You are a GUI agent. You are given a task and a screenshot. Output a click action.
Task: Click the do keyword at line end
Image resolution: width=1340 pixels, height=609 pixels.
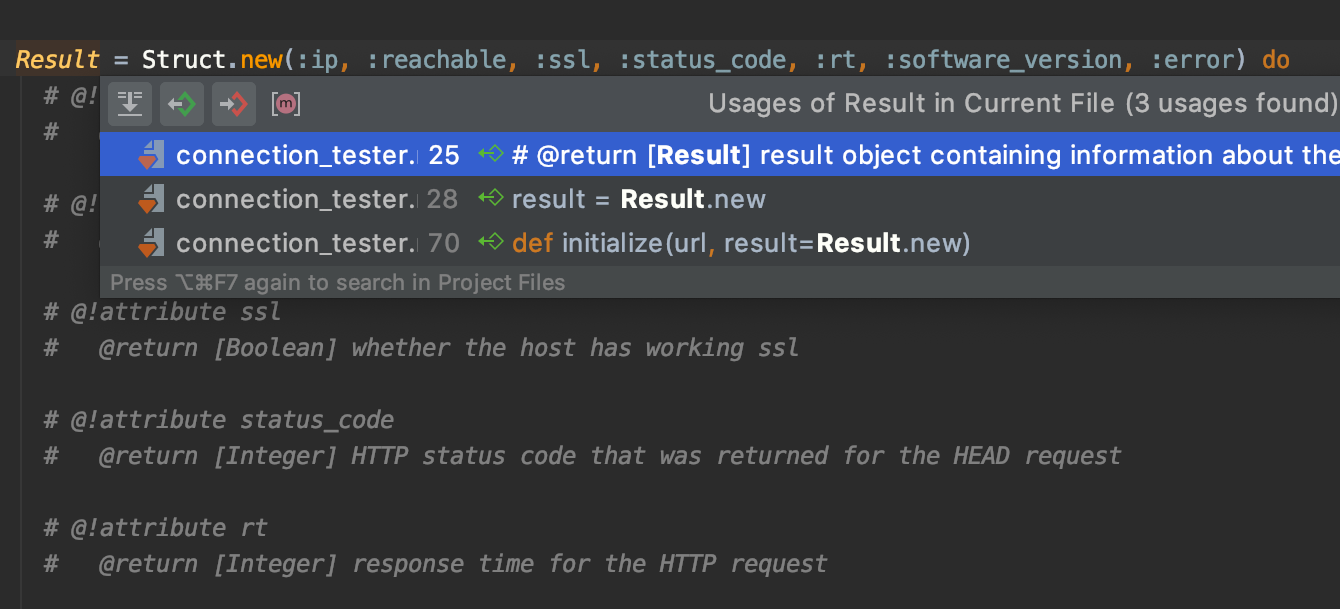(x=1275, y=59)
